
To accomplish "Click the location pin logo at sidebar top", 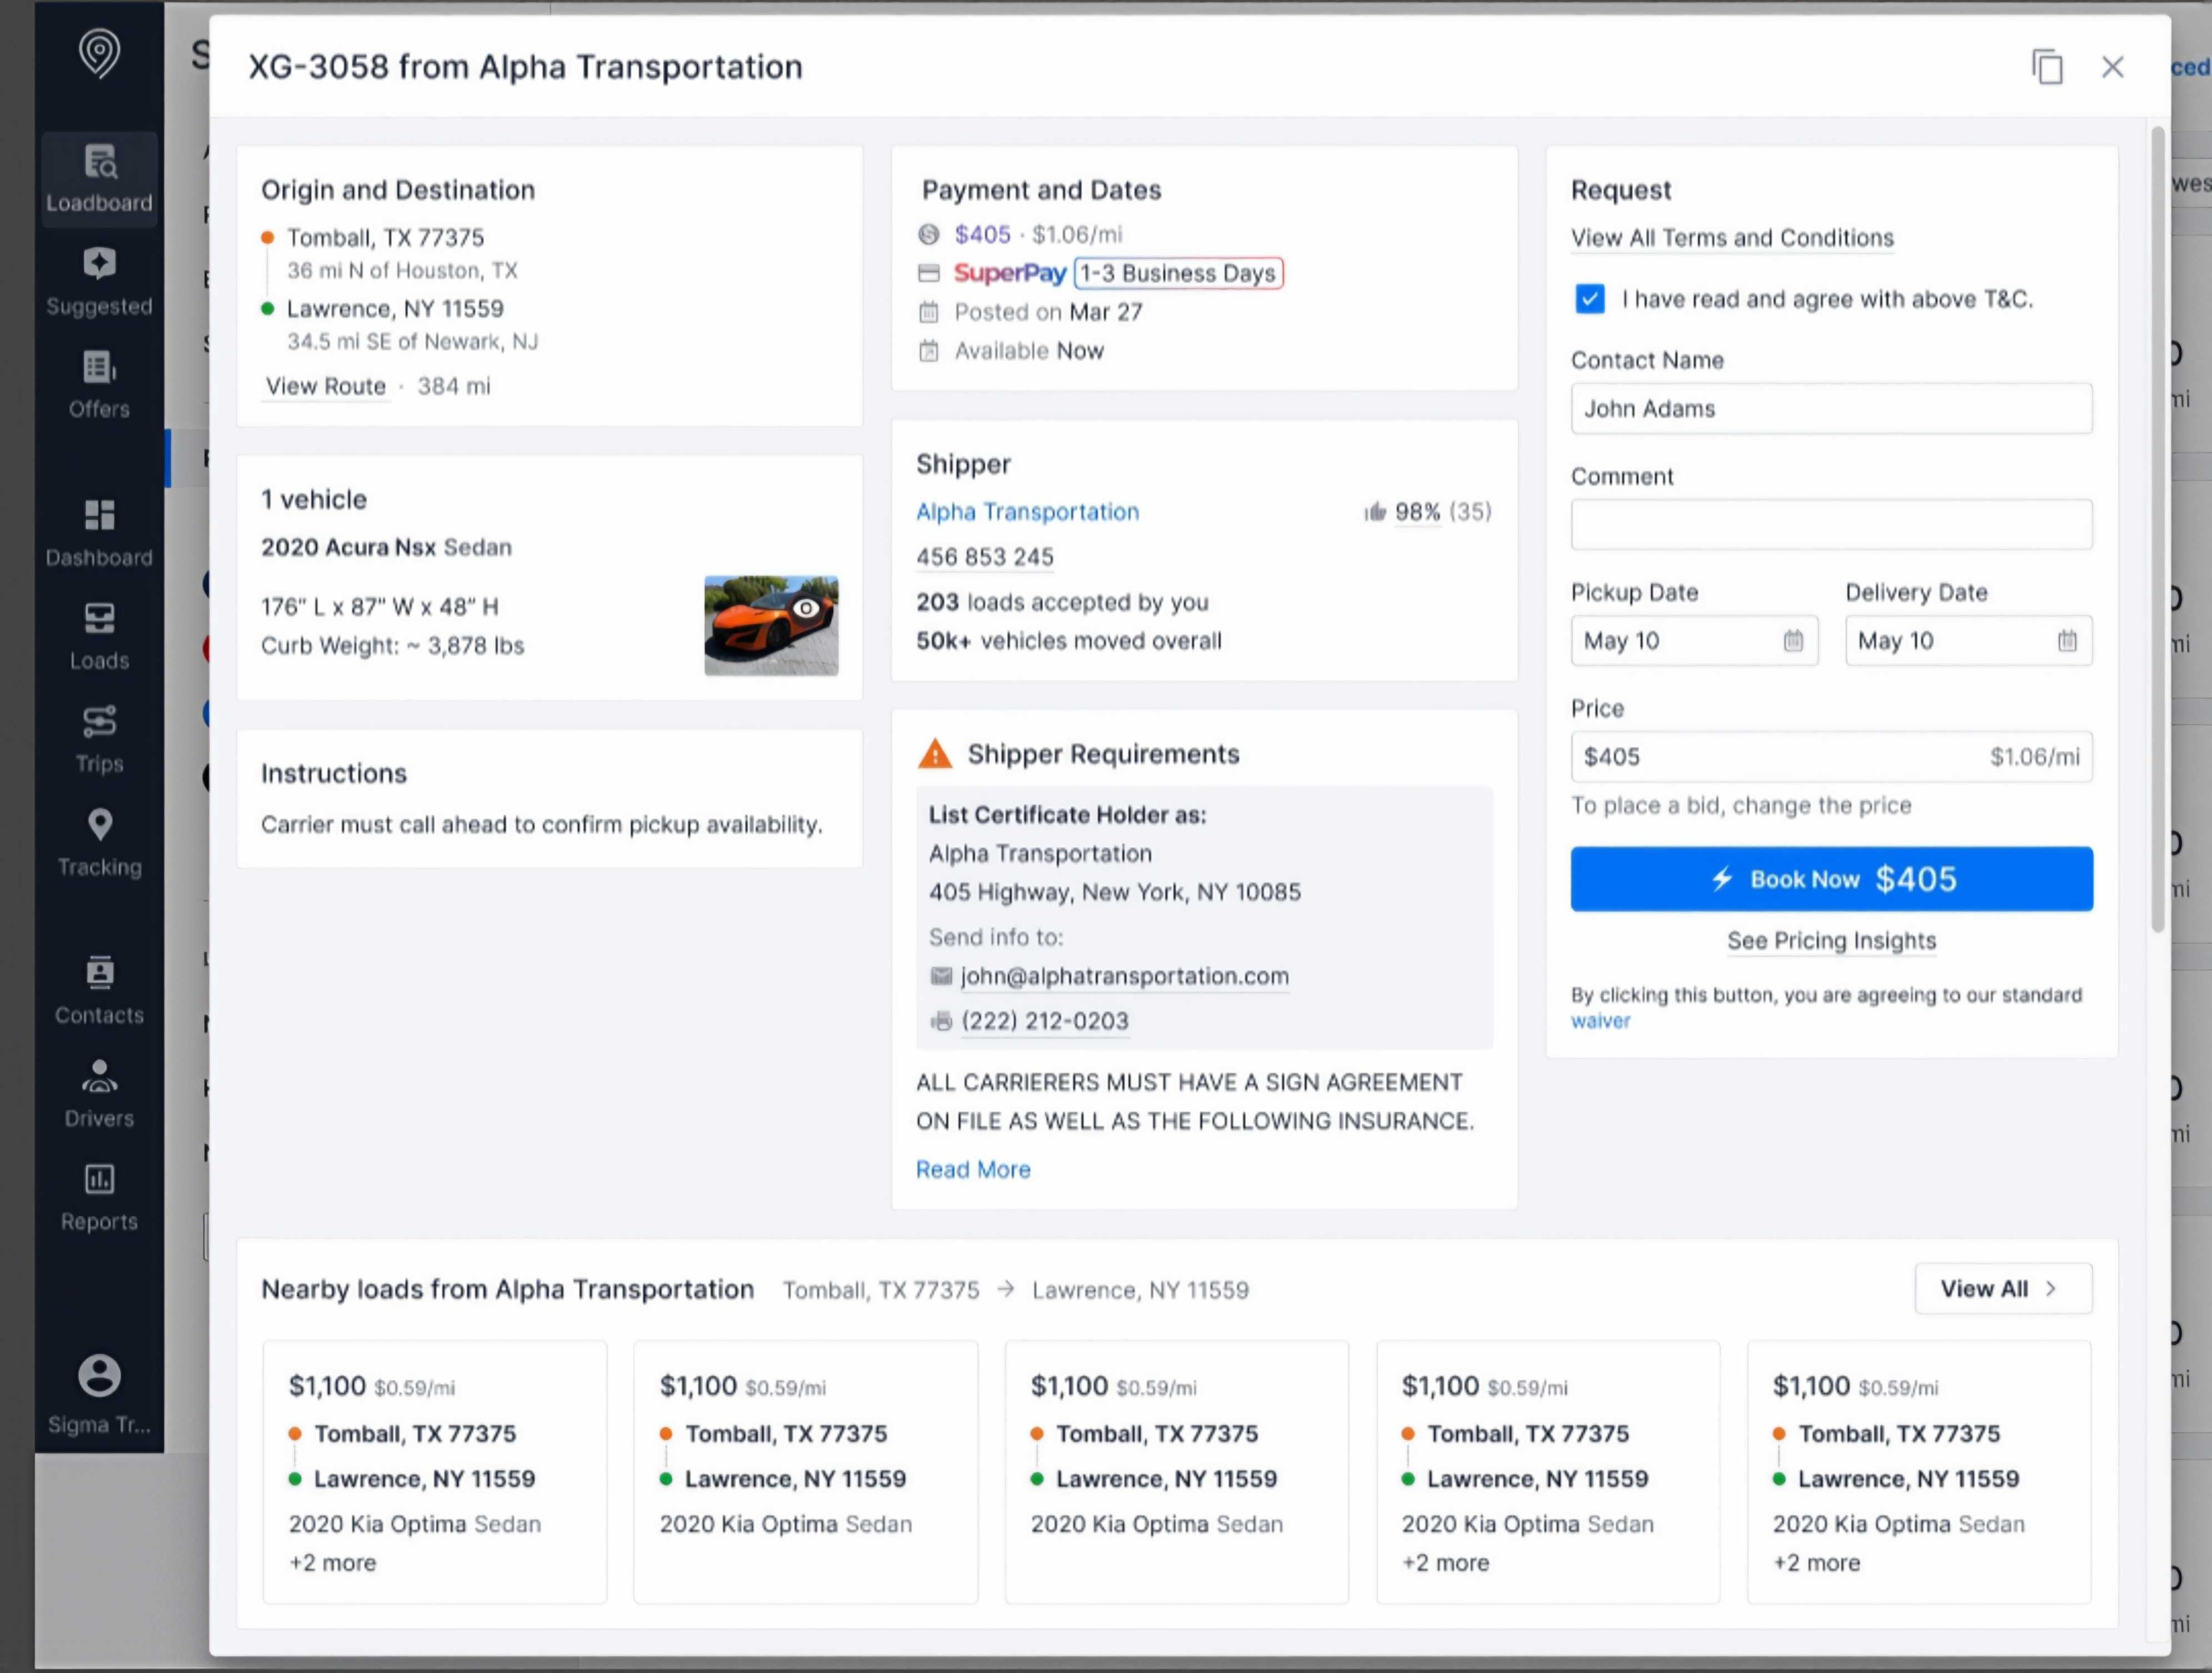I will tap(99, 53).
